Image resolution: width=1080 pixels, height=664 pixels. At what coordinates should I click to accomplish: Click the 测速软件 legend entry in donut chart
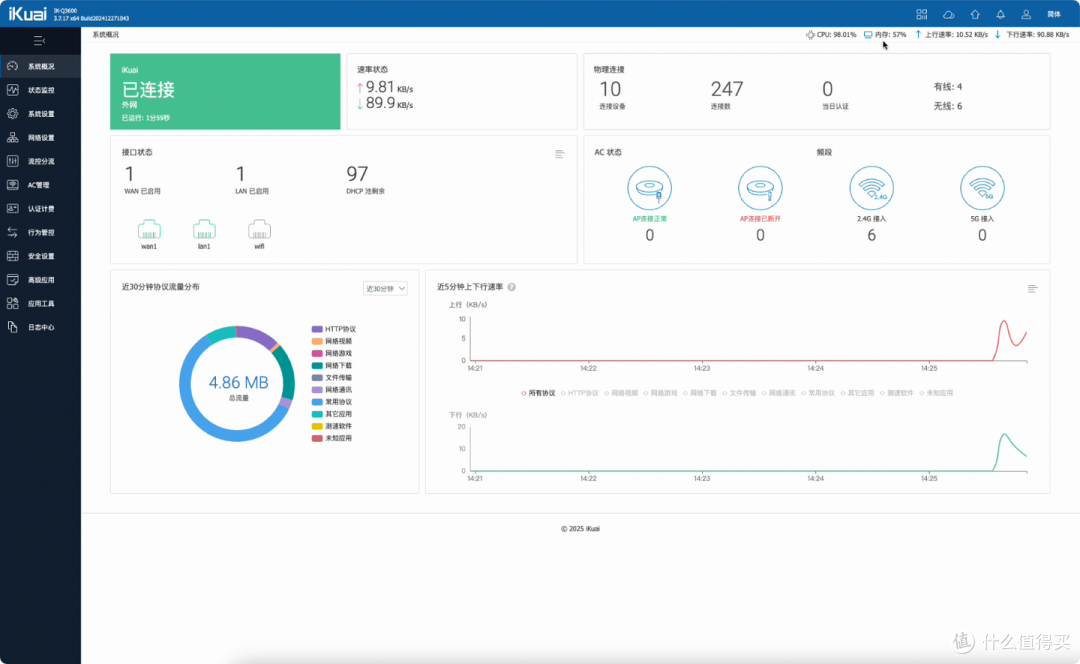(x=332, y=426)
